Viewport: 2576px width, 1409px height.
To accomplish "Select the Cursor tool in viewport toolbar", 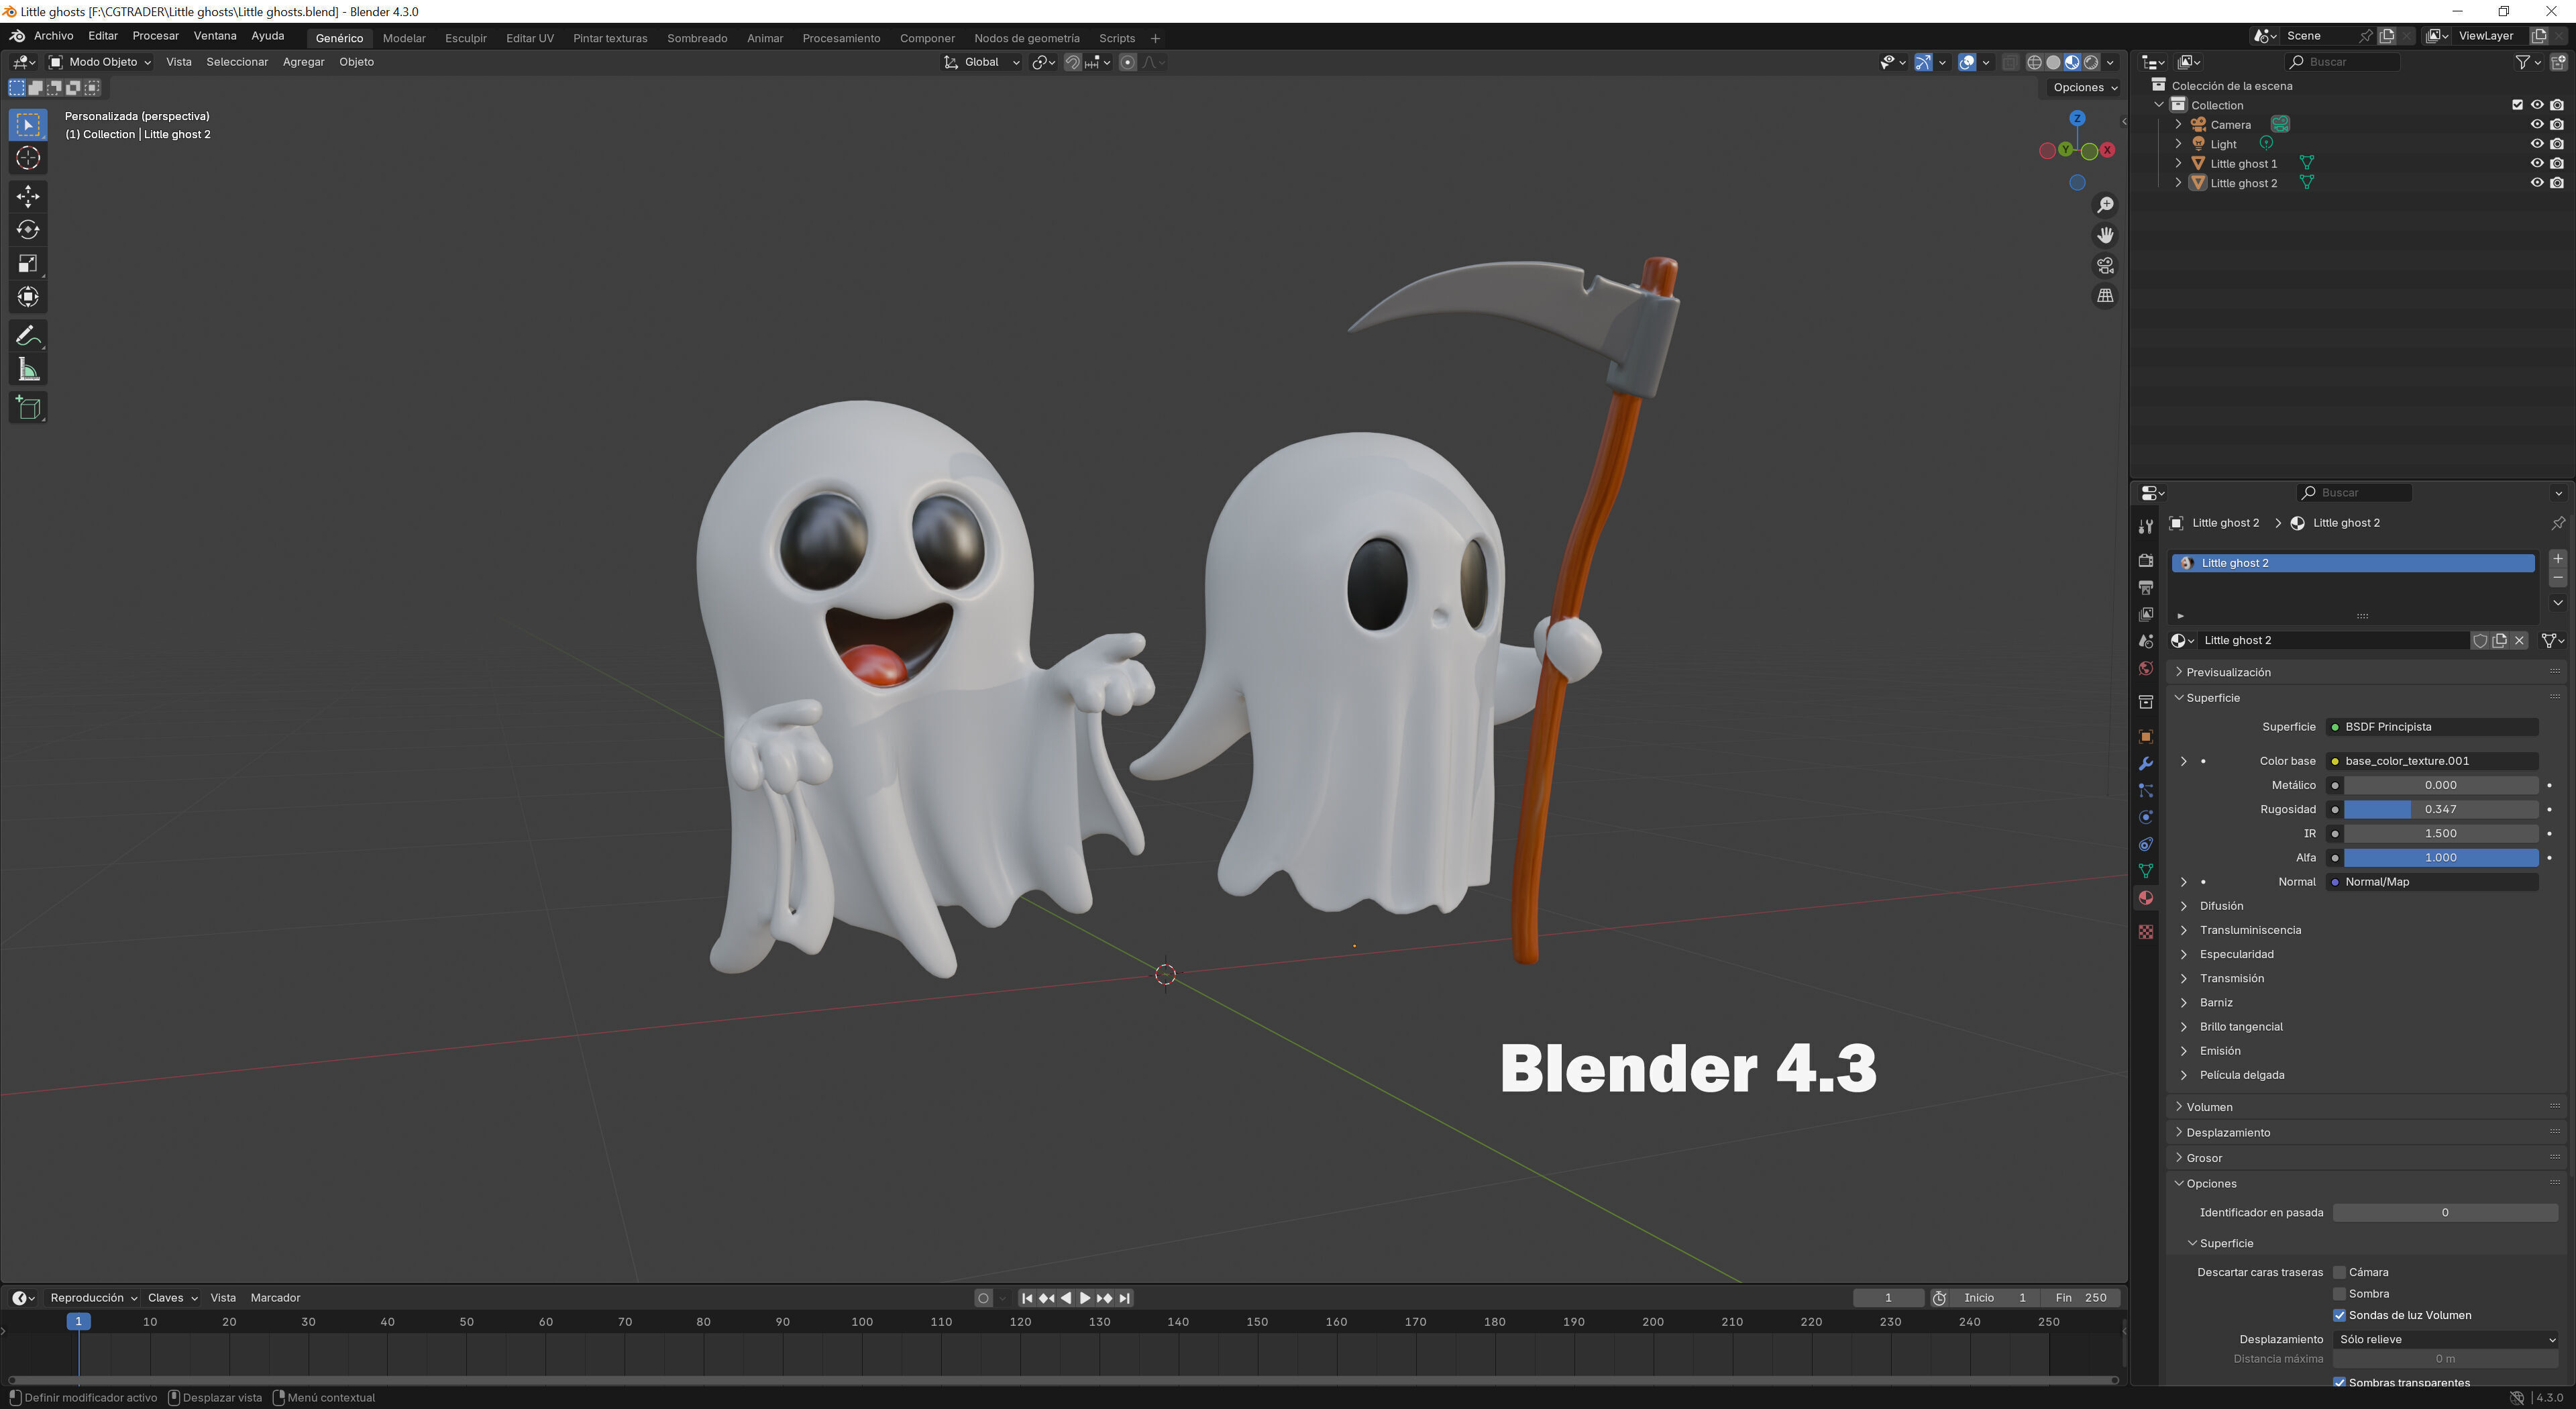I will coord(28,158).
